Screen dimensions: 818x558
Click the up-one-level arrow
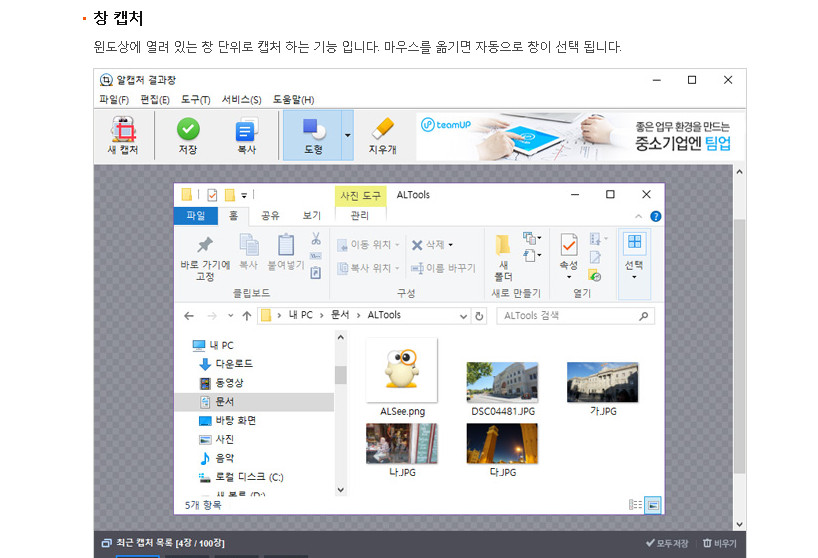tap(247, 316)
